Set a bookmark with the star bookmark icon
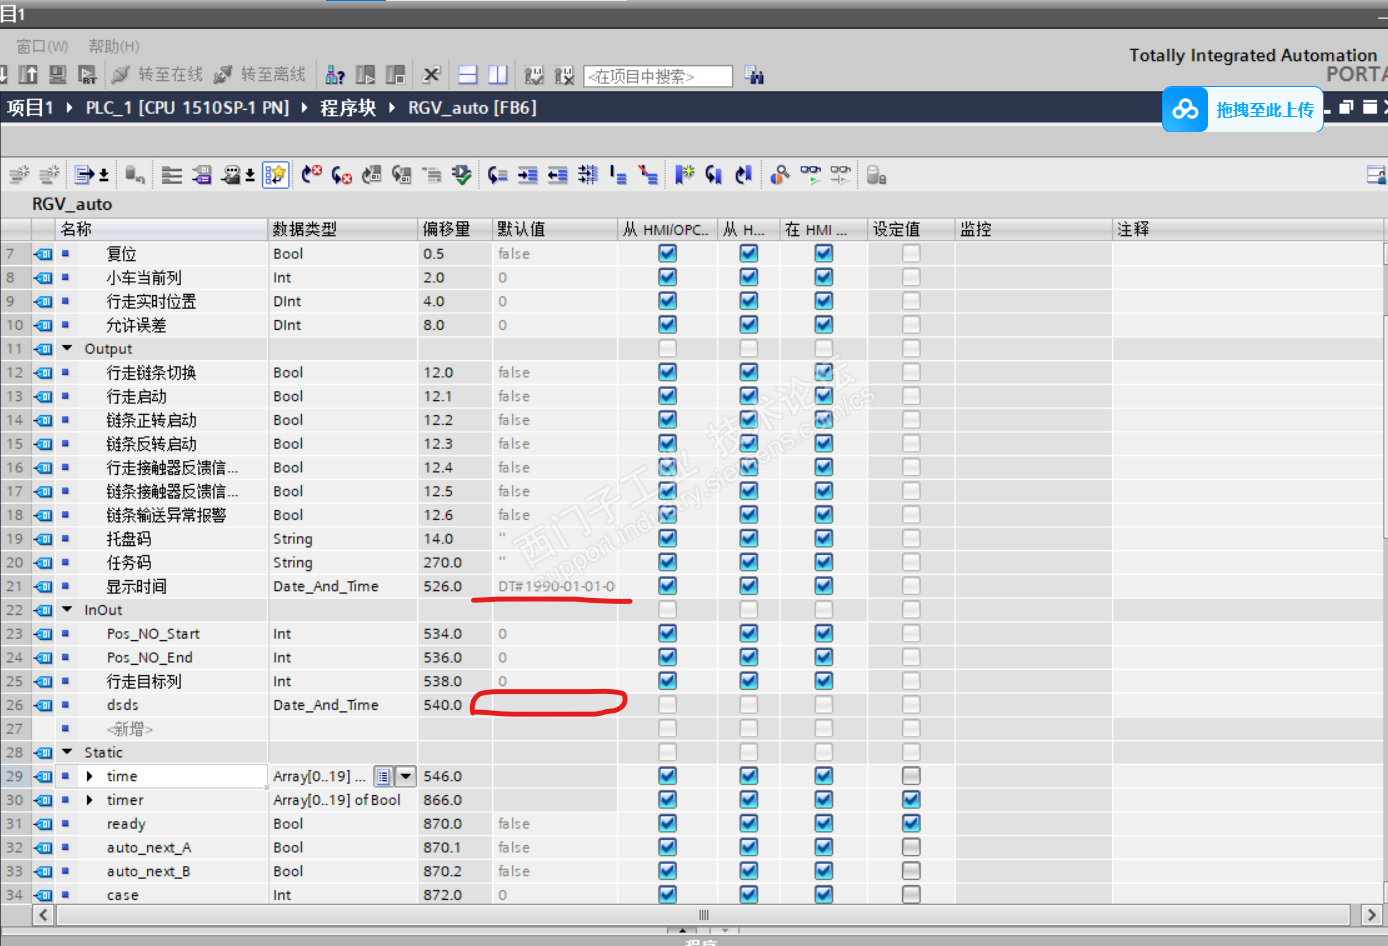The width and height of the screenshot is (1388, 946). click(684, 175)
